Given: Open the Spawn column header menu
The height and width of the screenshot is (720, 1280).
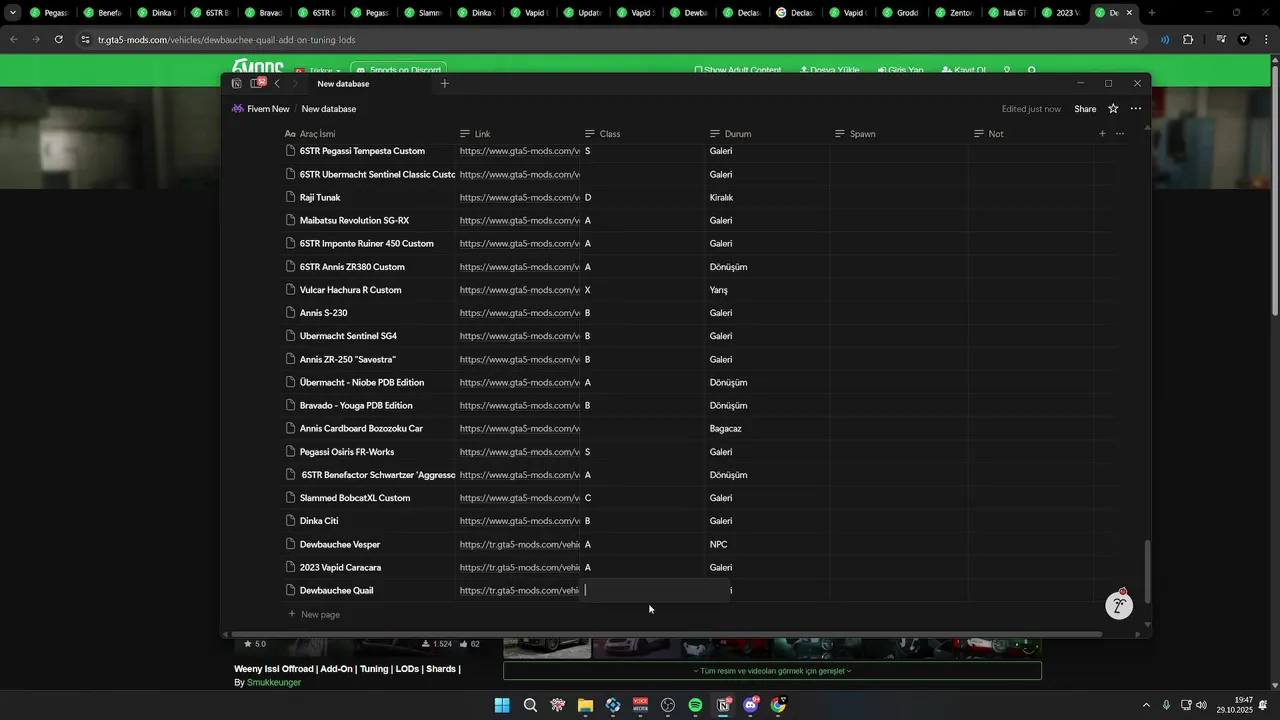Looking at the screenshot, I should tap(855, 134).
